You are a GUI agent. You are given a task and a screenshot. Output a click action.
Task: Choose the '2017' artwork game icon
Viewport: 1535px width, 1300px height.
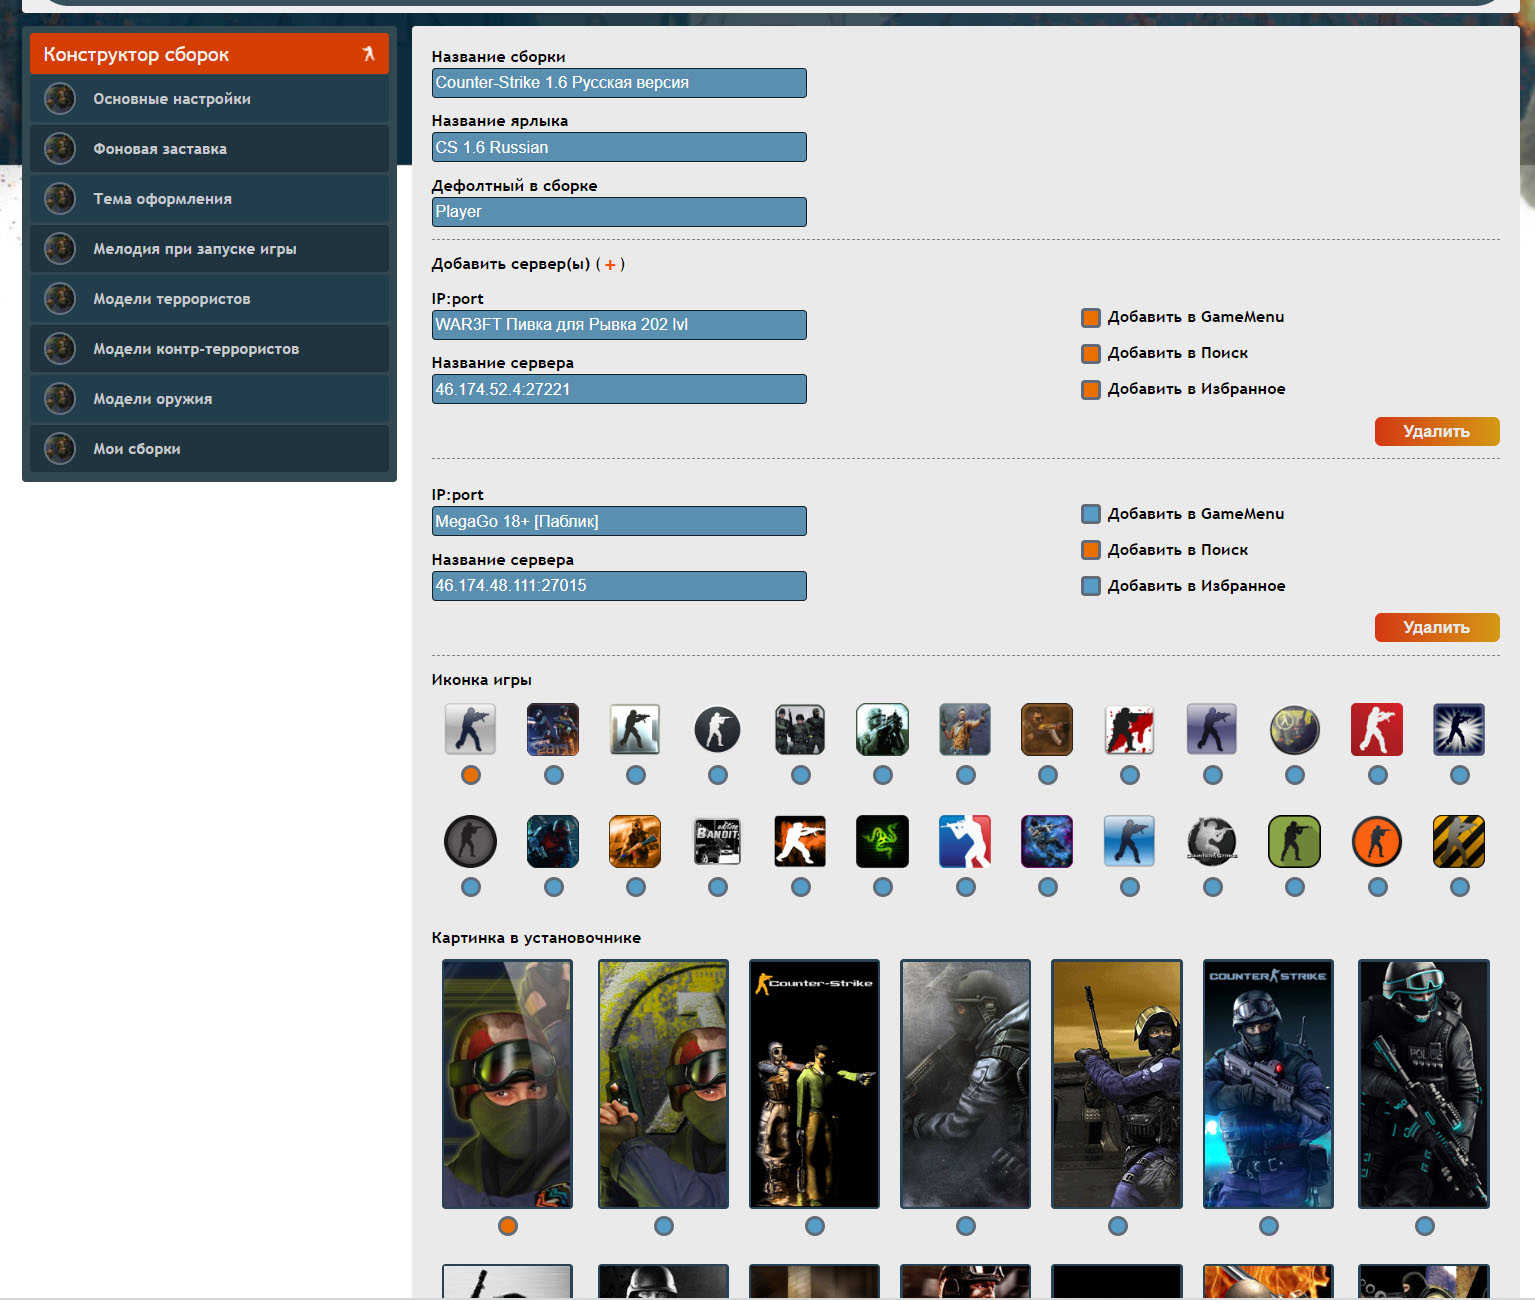coord(553,729)
